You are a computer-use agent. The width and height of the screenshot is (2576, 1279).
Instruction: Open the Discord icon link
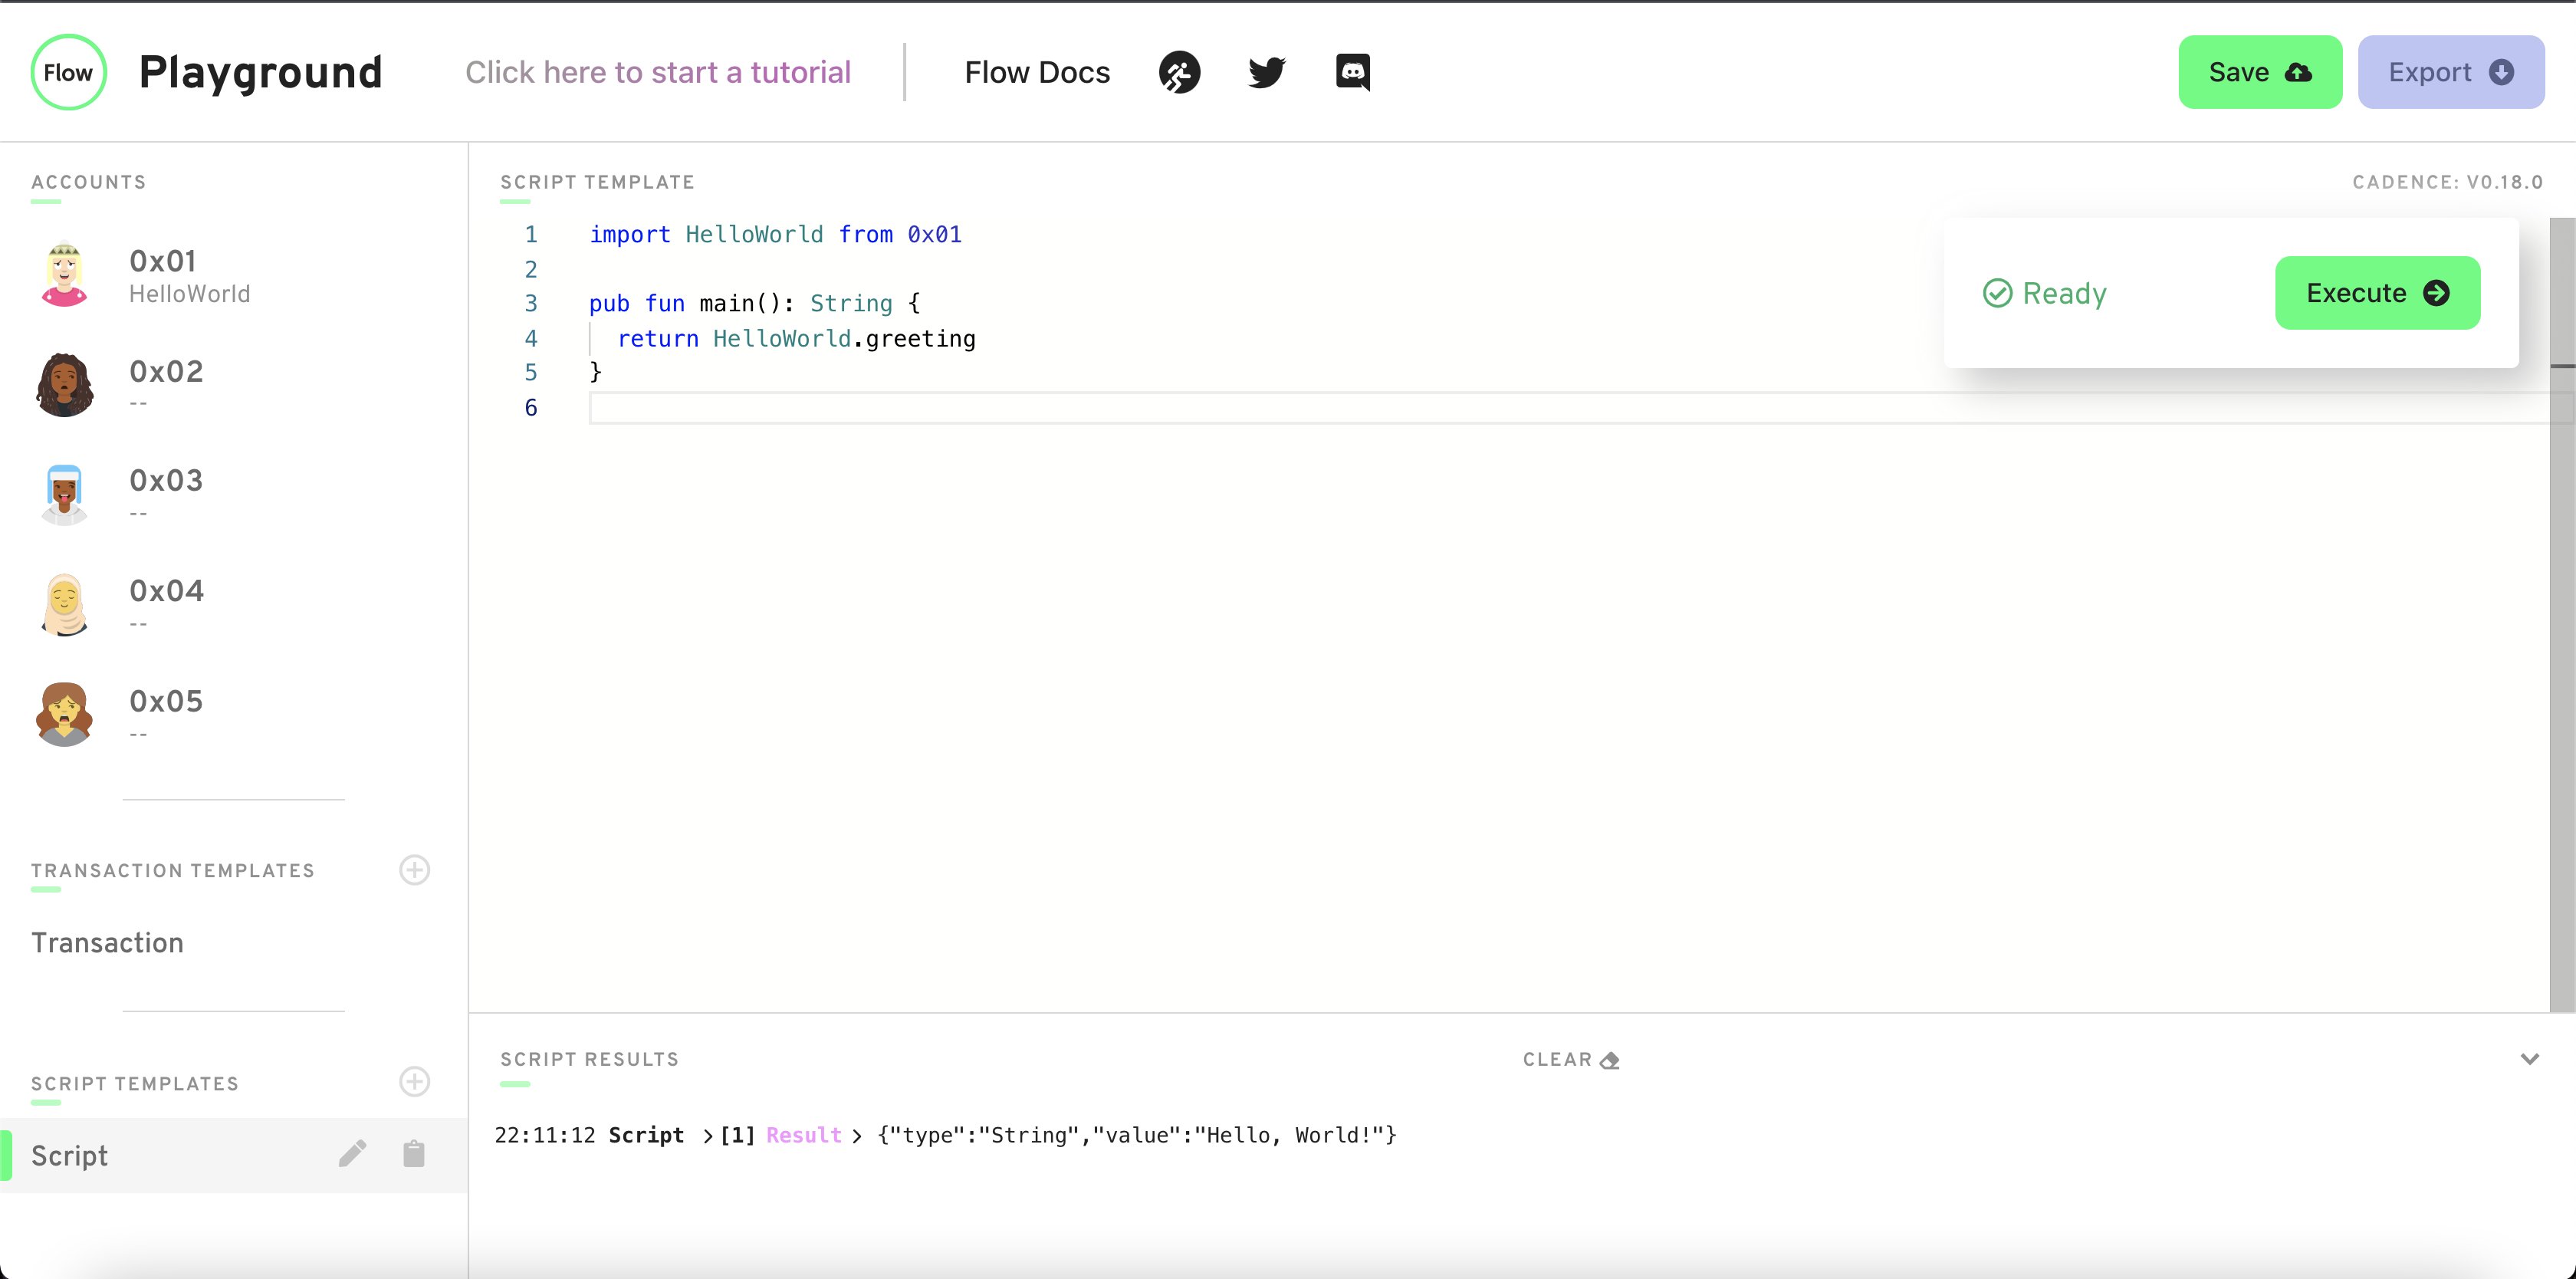click(x=1352, y=72)
